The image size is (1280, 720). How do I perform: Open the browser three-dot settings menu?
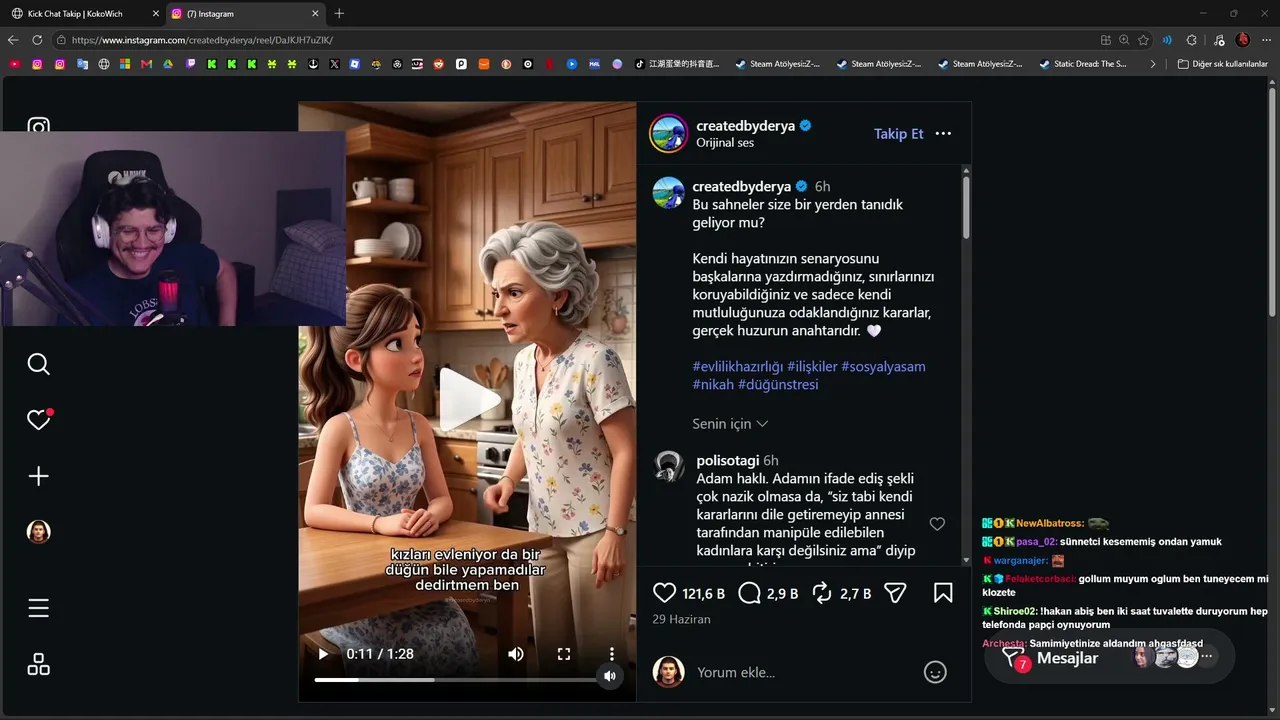tap(1267, 40)
